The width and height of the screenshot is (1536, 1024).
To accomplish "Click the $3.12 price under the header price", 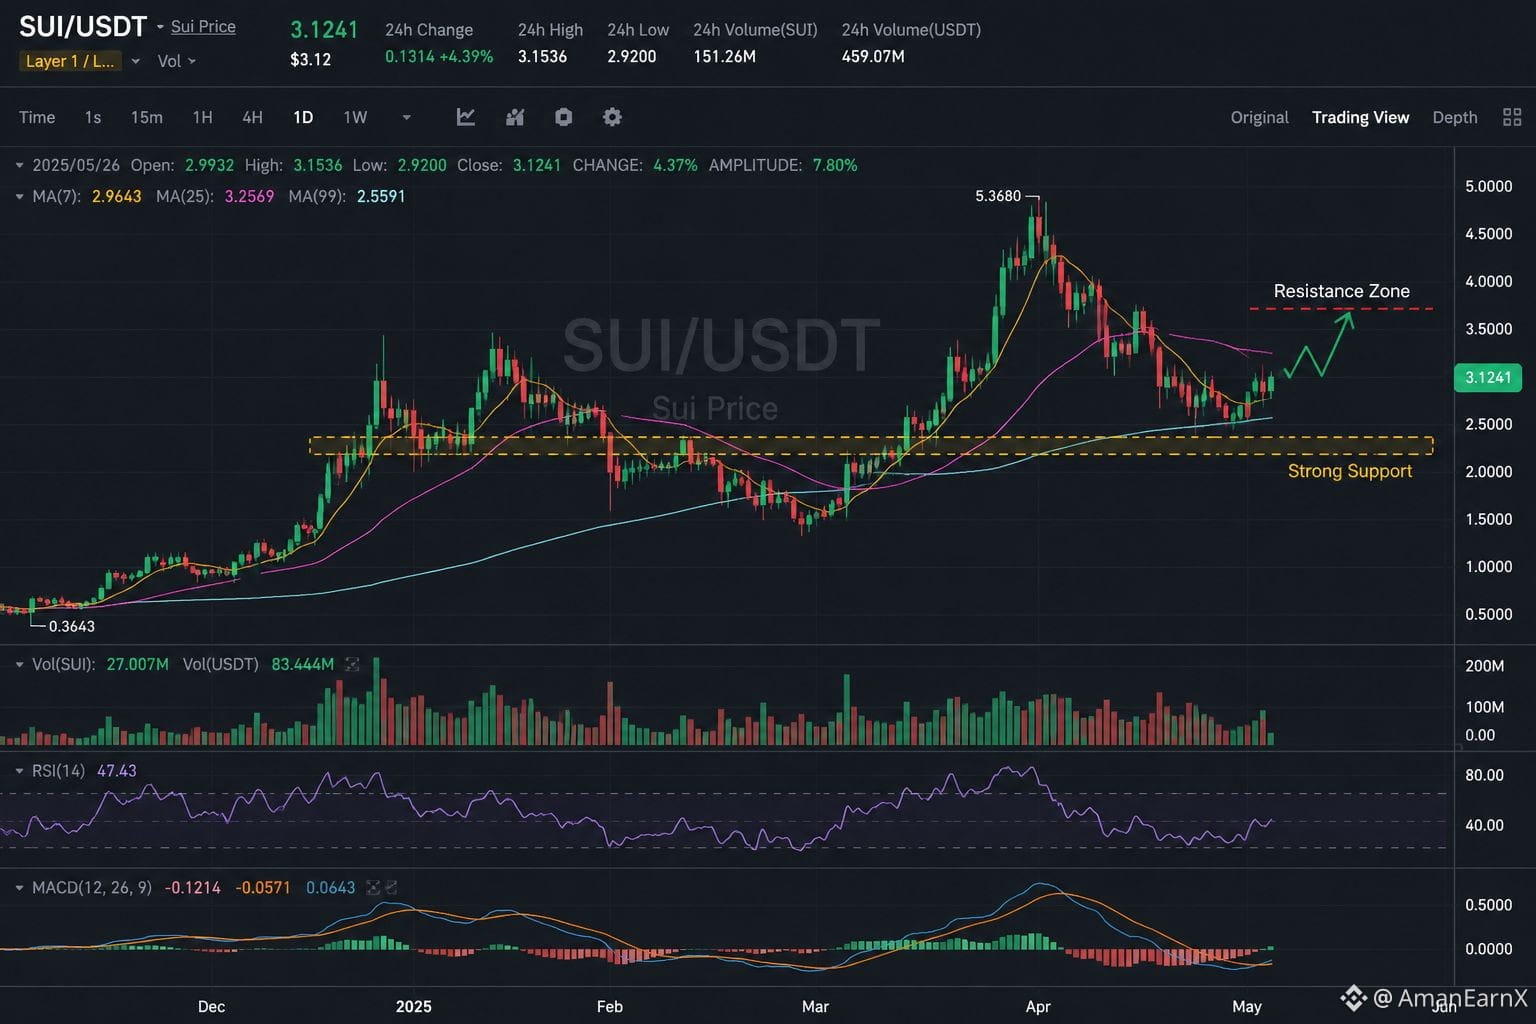I will 310,60.
